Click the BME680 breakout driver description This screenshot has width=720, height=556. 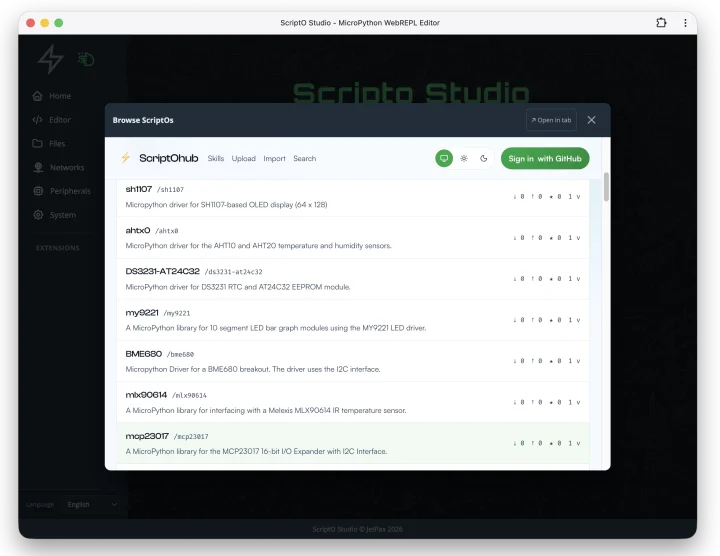(253, 369)
